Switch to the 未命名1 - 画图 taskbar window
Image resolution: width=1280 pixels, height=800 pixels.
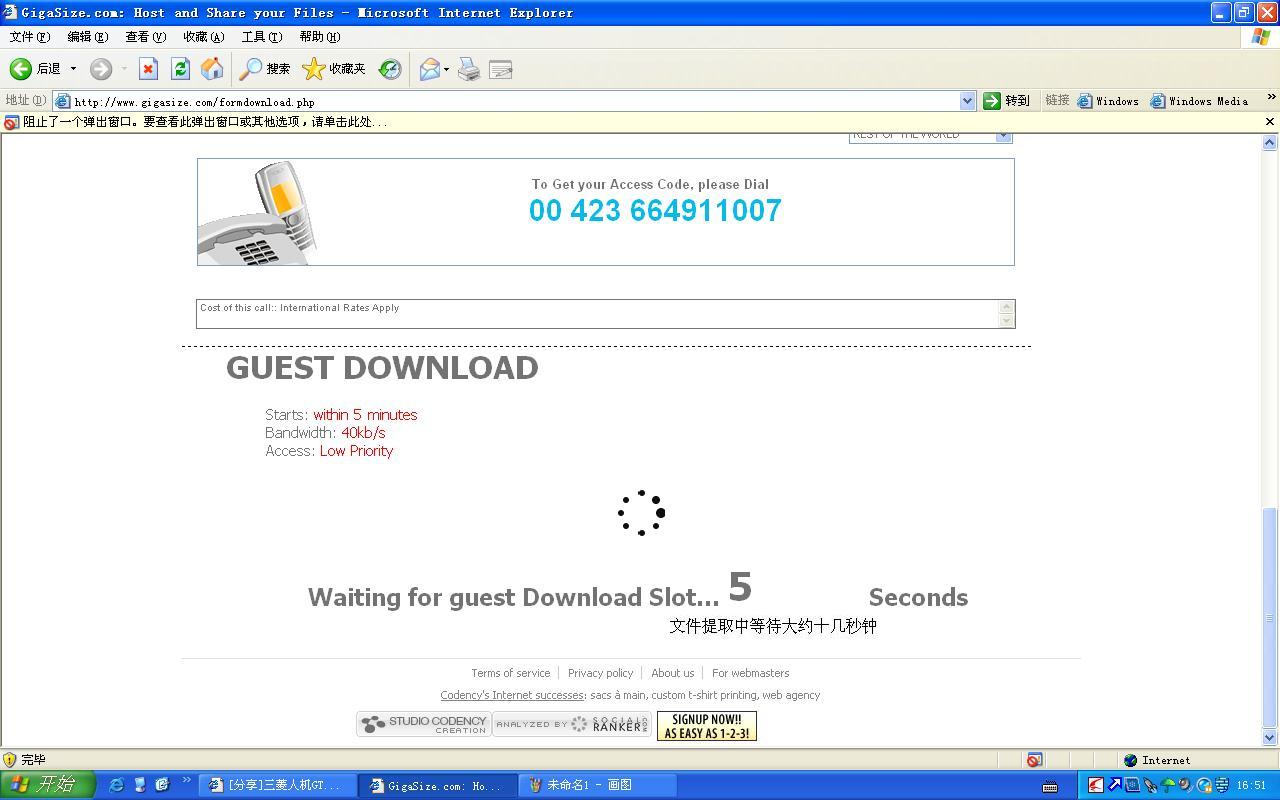[598, 785]
